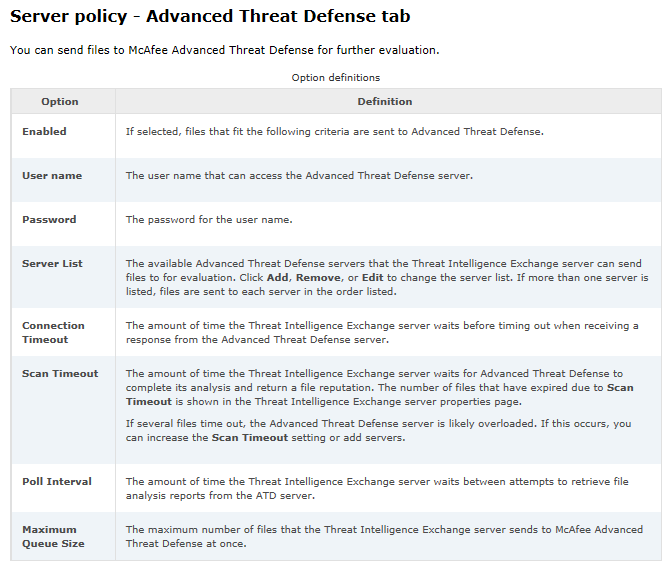Select the 'Maximum Queue Size' option cell
669x568 pixels.
63,536
